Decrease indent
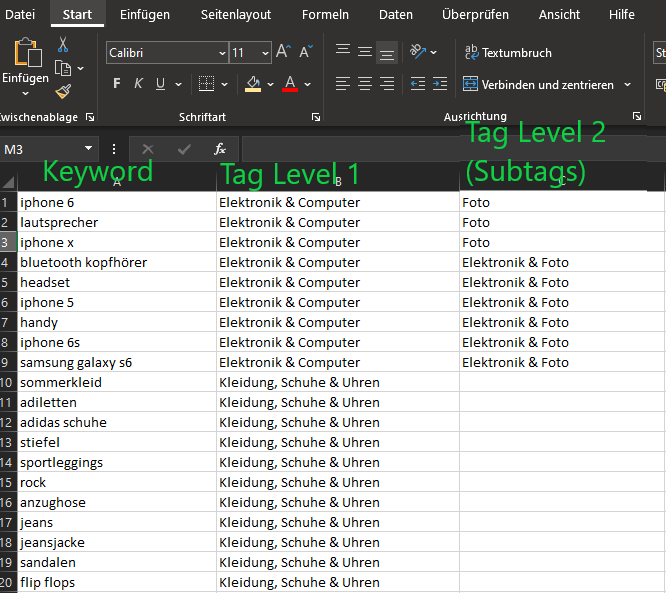The width and height of the screenshot is (666, 593). coord(418,84)
